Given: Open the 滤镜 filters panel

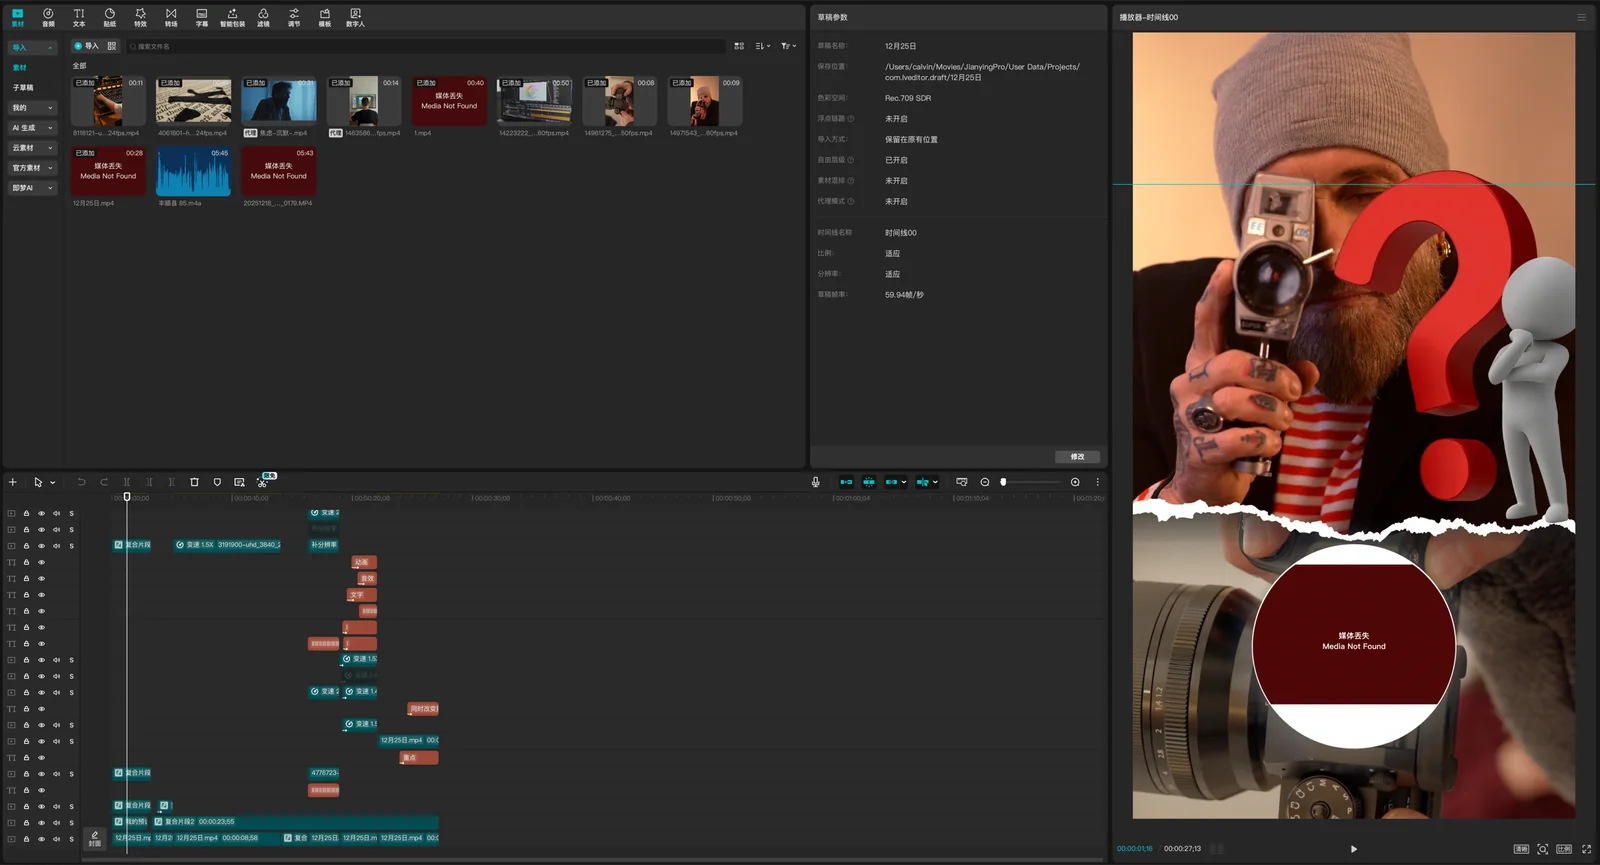Looking at the screenshot, I should tap(263, 17).
